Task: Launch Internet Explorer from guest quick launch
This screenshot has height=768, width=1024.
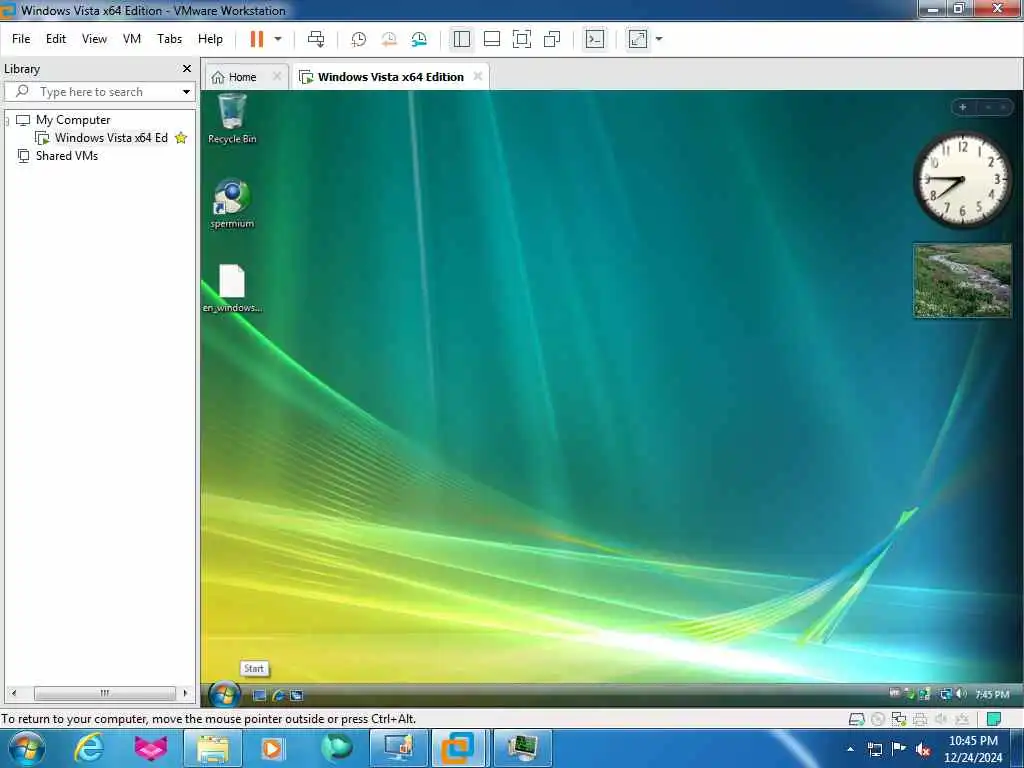Action: [x=278, y=696]
